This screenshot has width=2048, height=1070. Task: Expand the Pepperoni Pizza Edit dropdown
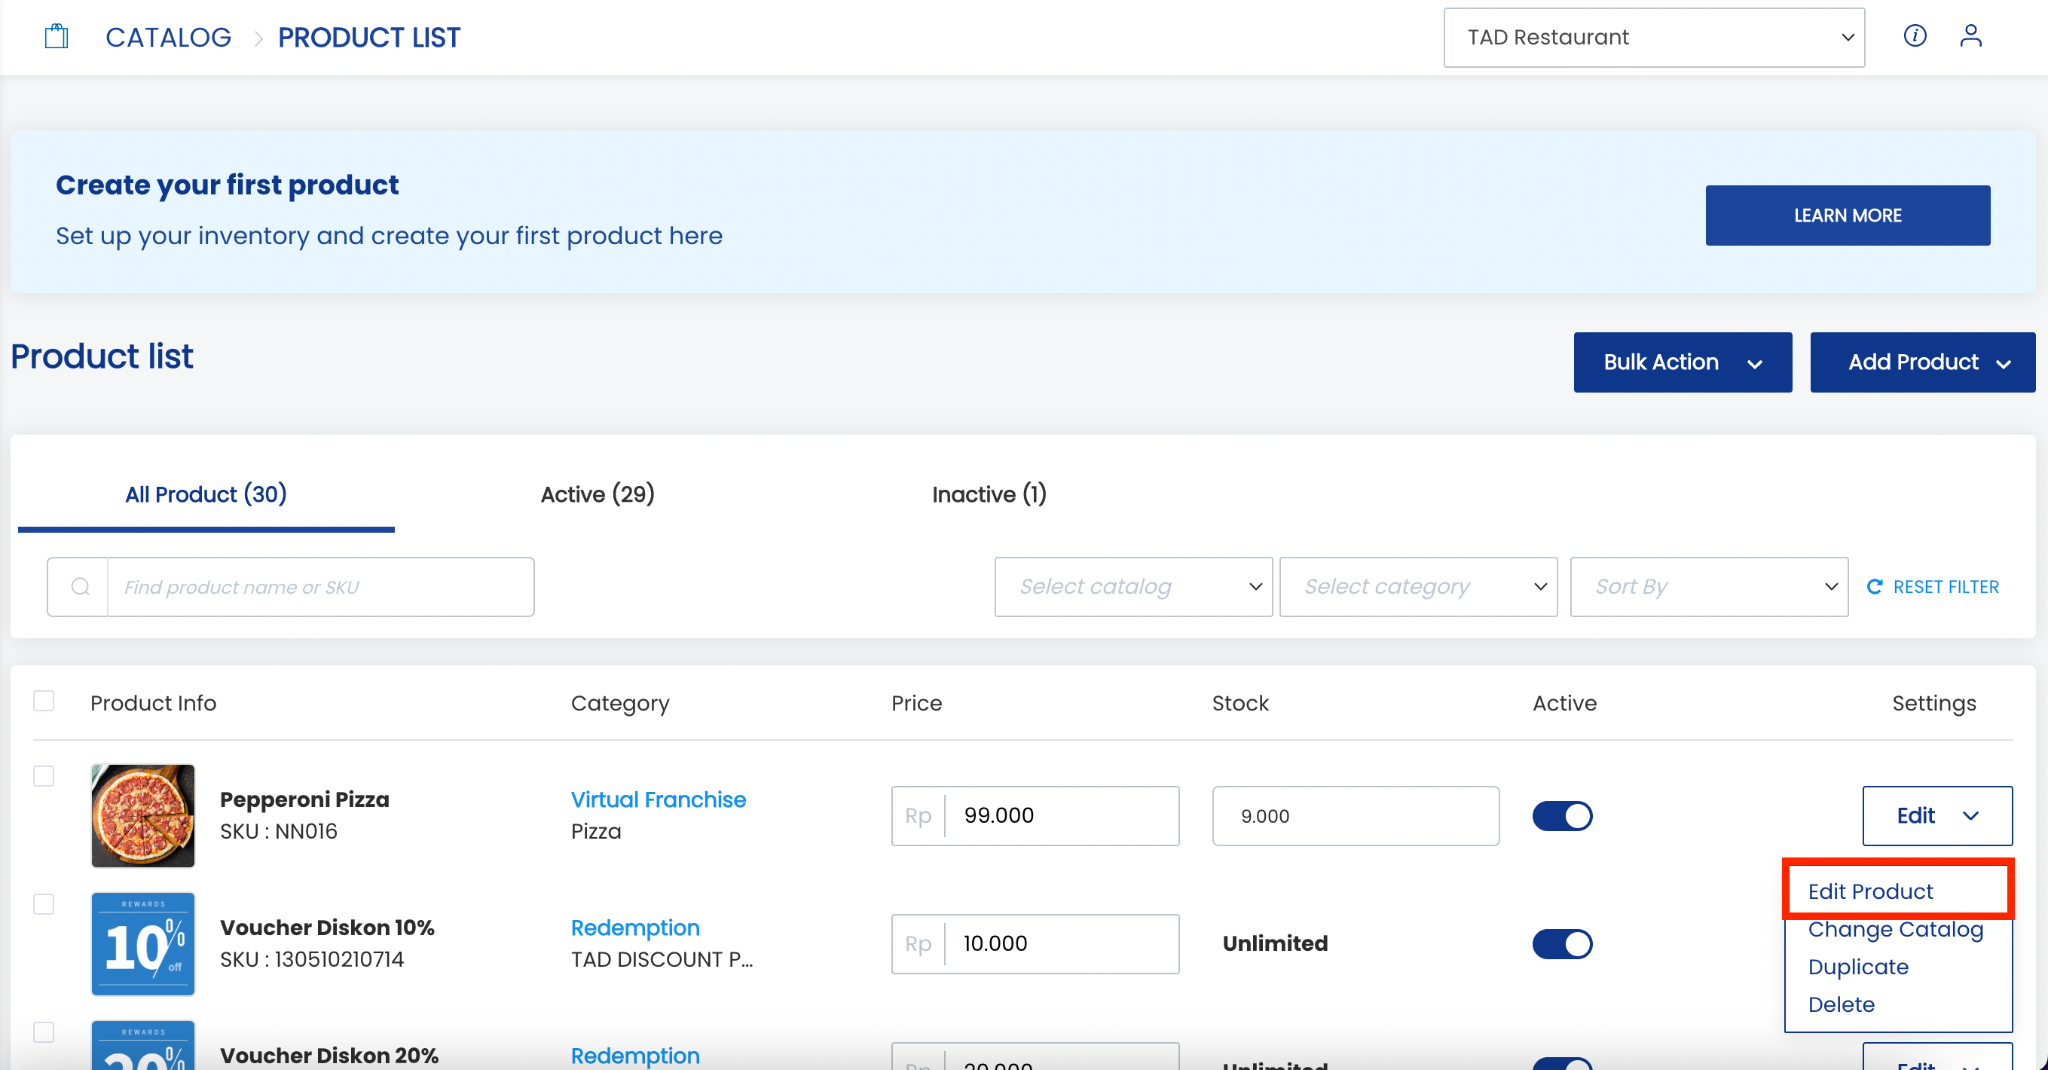1938,816
